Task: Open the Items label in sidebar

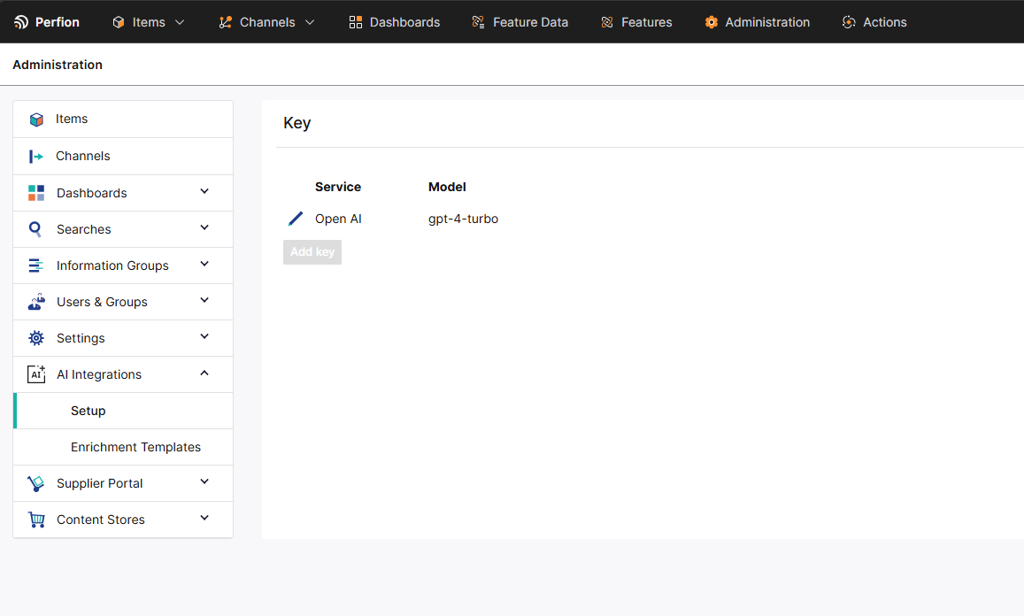Action: point(71,119)
